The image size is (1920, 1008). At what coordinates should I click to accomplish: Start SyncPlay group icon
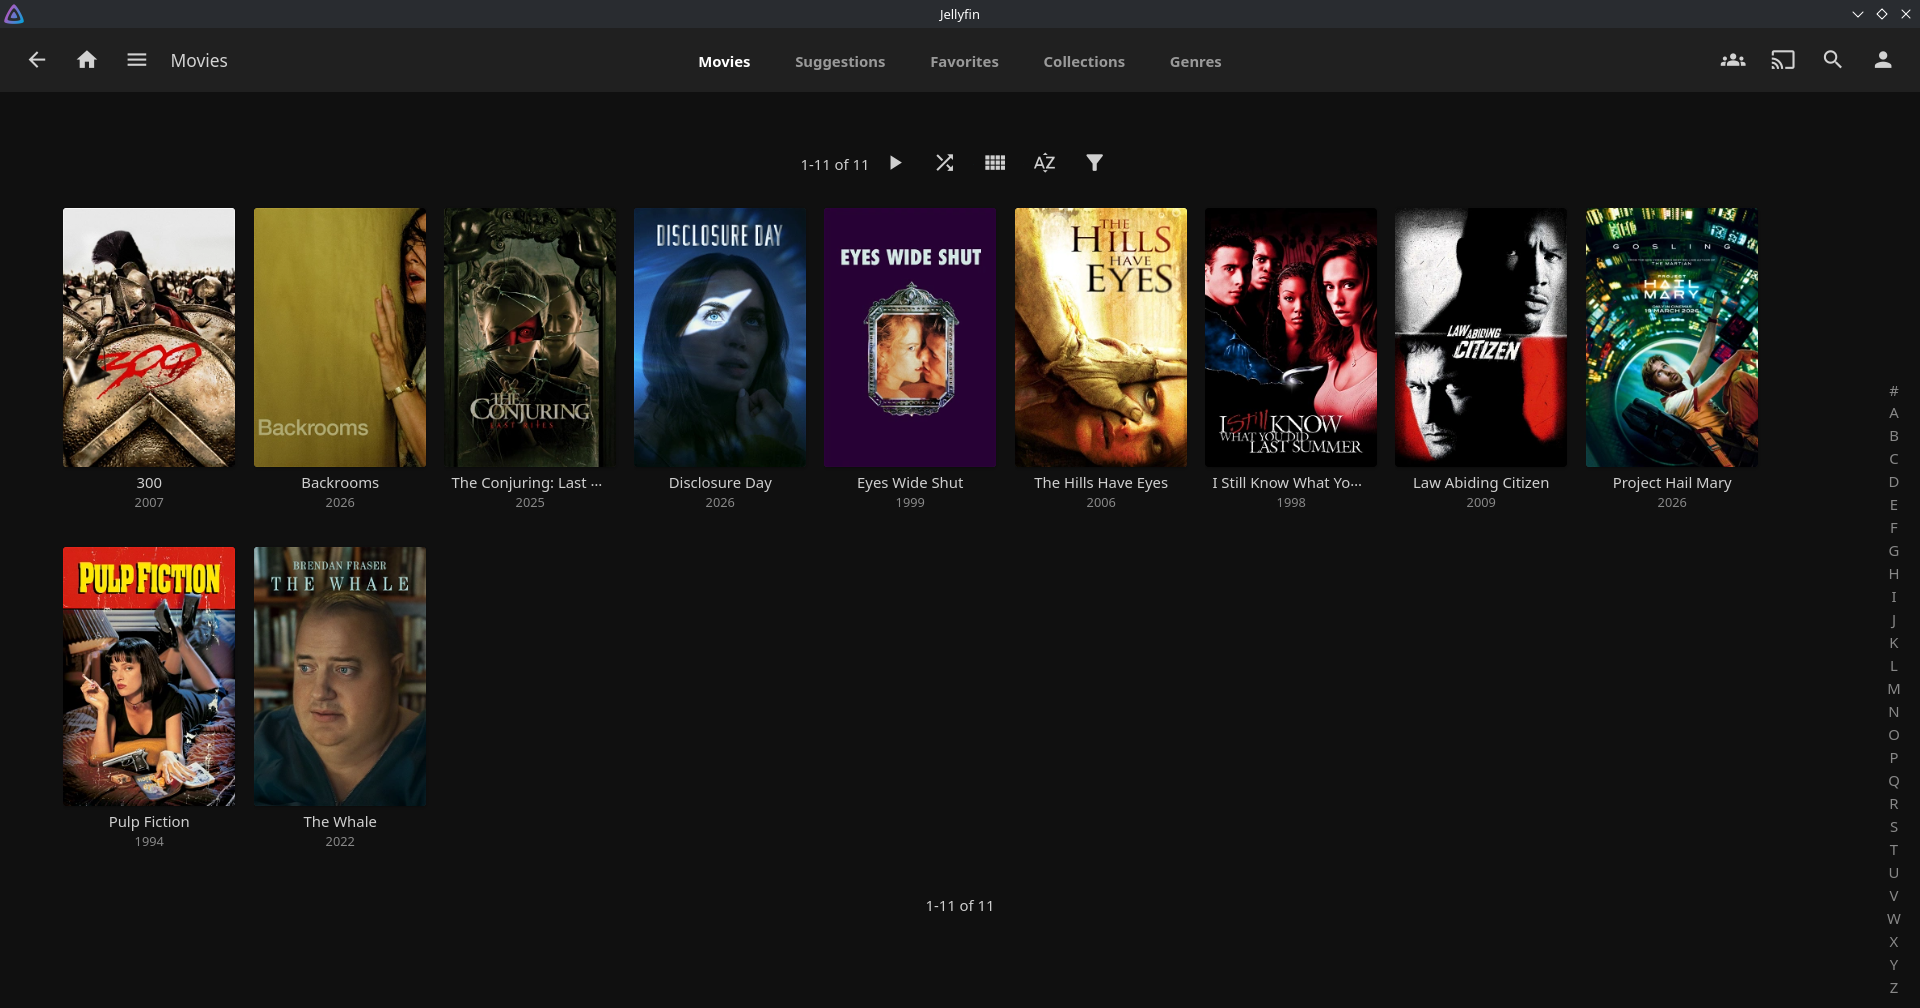pyautogui.click(x=1733, y=60)
